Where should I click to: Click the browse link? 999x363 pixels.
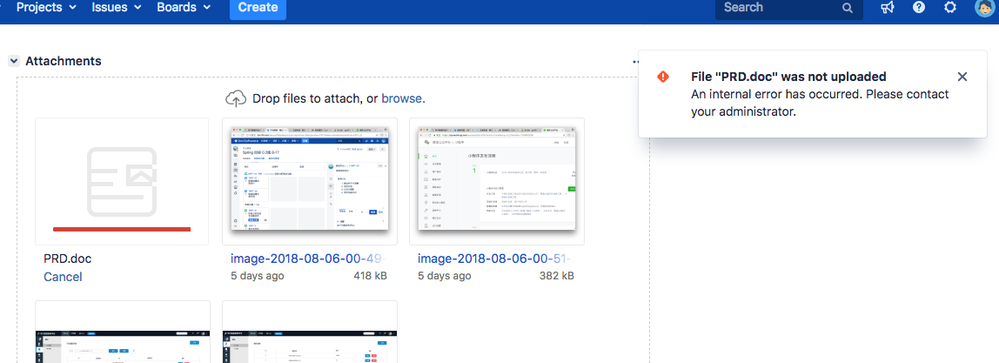click(x=403, y=99)
